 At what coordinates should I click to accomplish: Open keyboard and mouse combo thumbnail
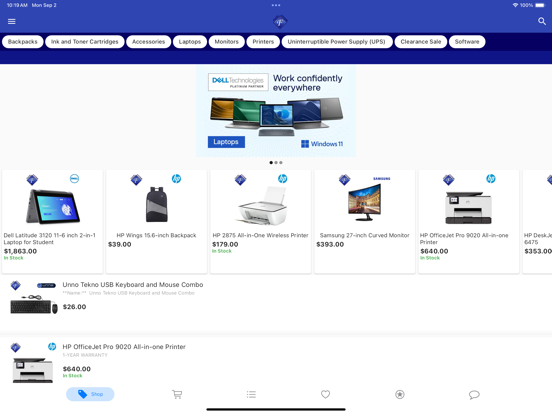pyautogui.click(x=34, y=305)
